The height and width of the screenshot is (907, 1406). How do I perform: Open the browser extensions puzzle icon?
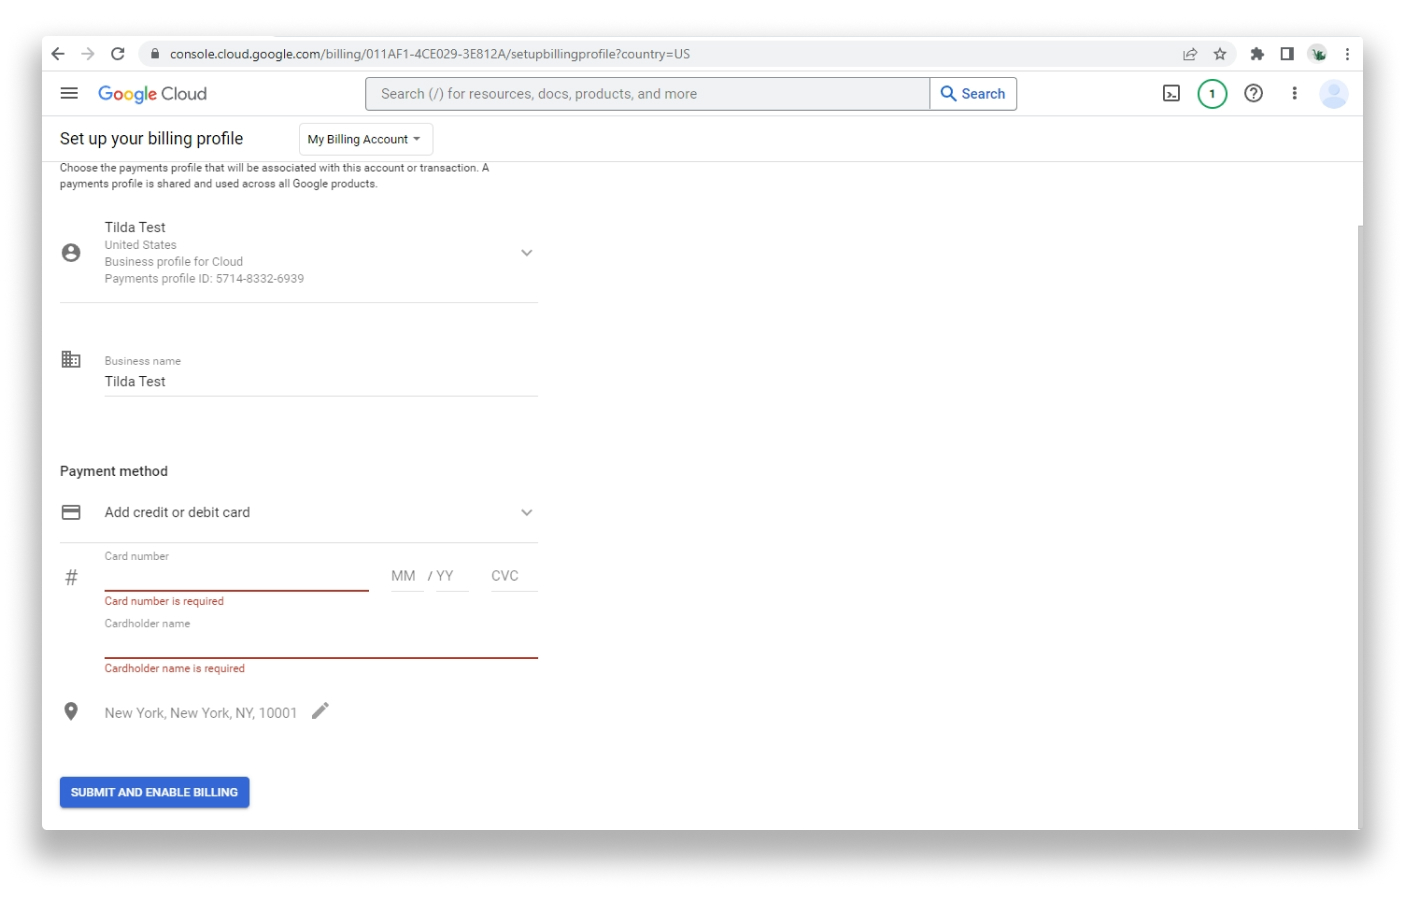pos(1257,54)
